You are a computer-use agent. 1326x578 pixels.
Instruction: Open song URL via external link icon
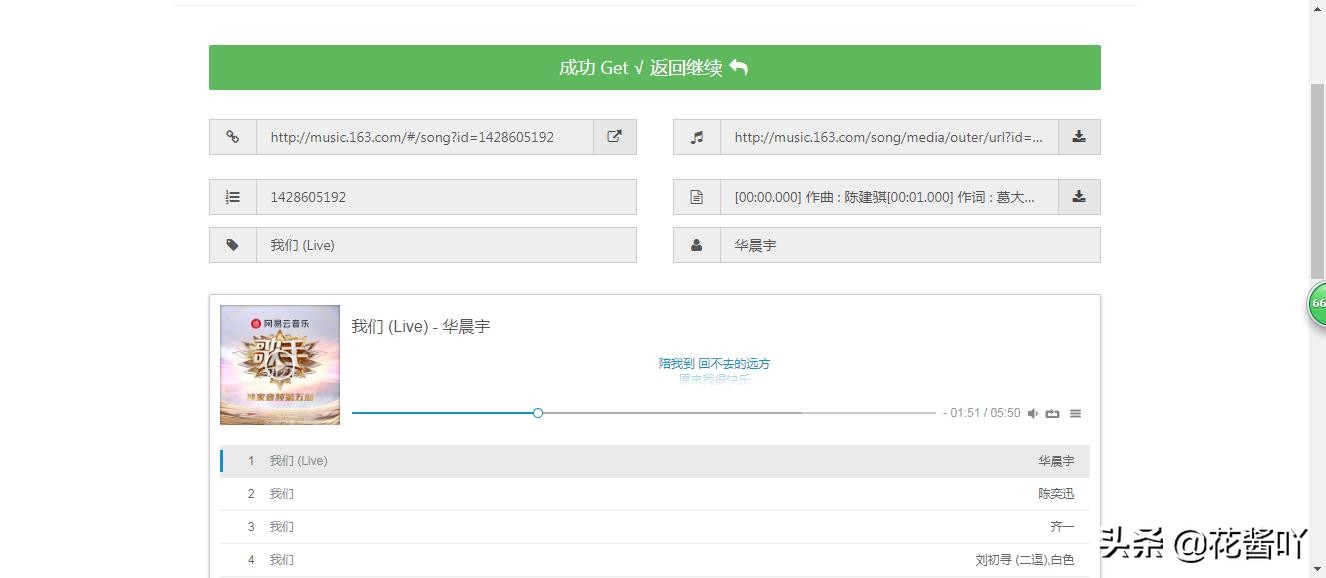click(615, 137)
